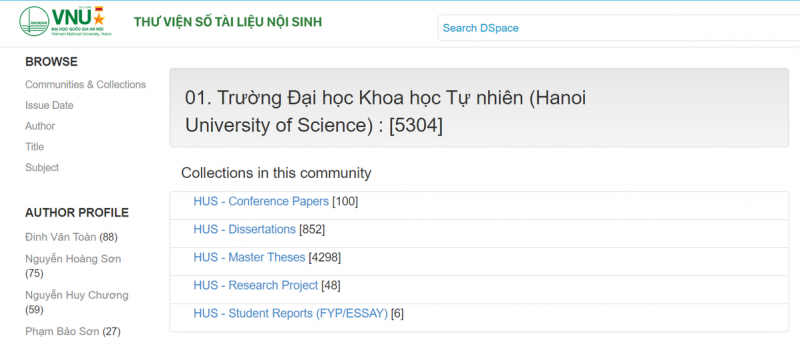Click the Trường Đại học Khoa học Tự nhiên heading
Screen dimensions: 800x361
pyautogui.click(x=385, y=111)
